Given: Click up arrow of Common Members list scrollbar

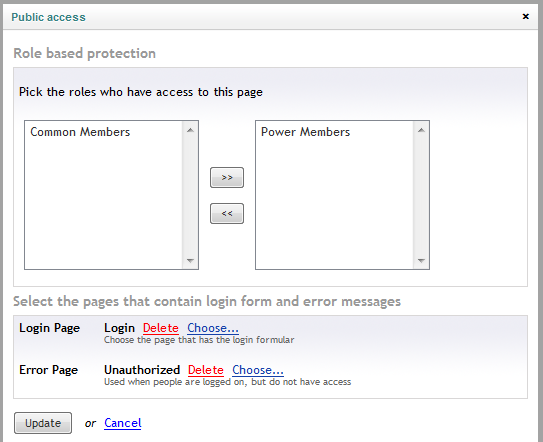Looking at the screenshot, I should 190,130.
